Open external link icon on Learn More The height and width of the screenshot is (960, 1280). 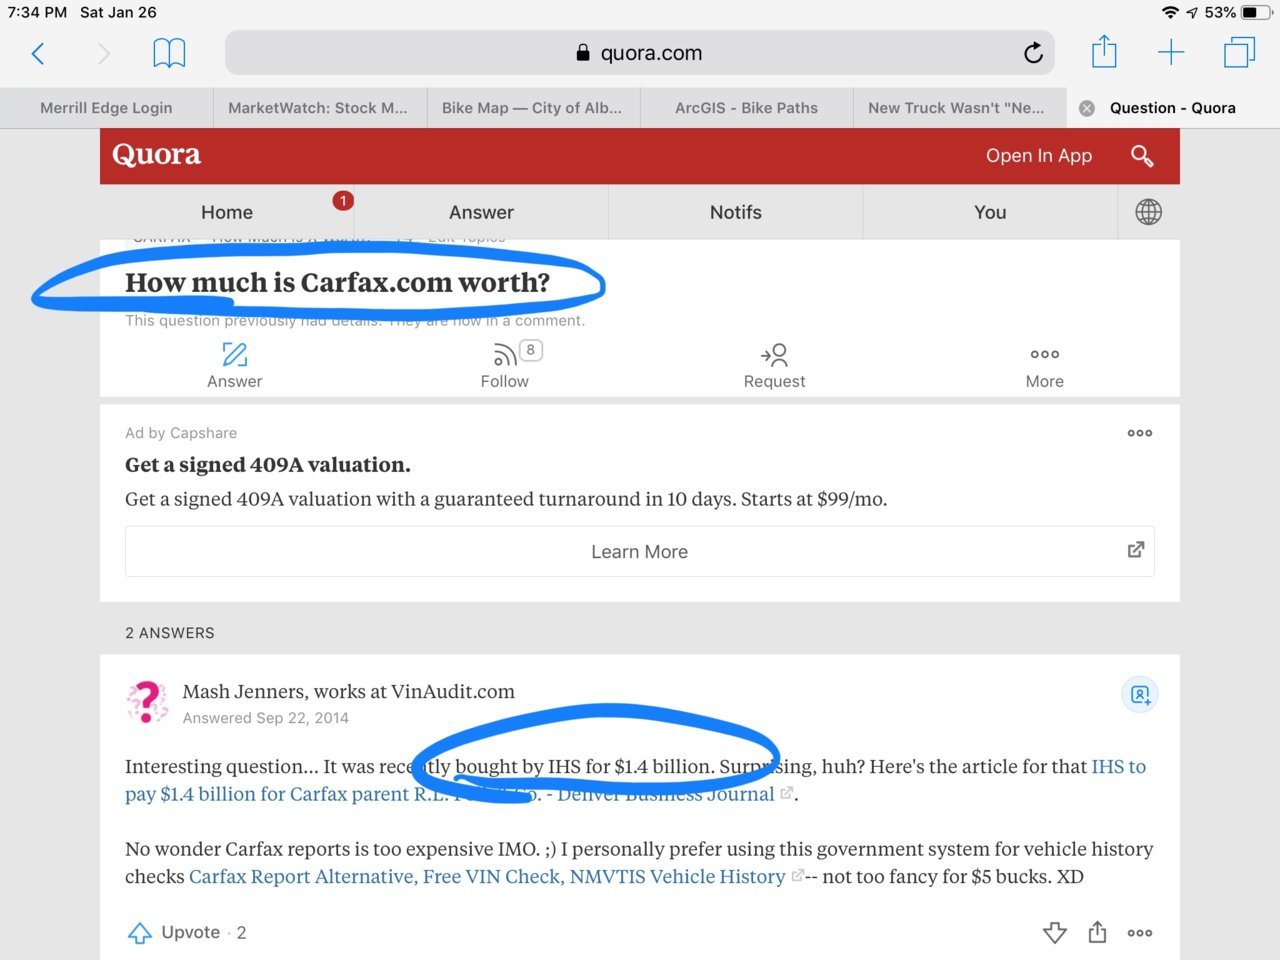click(1136, 550)
